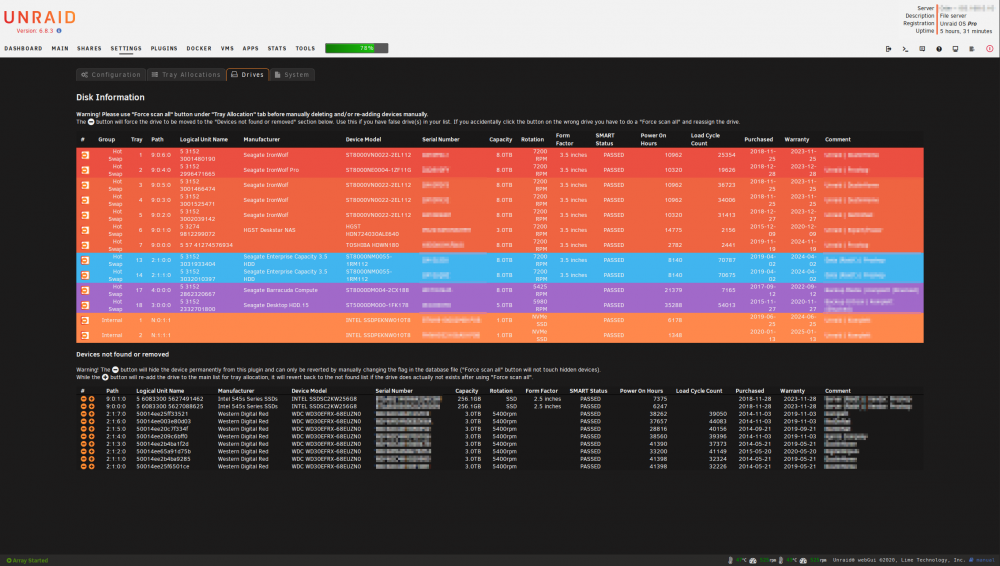This screenshot has width=1000, height=566.
Task: Open the Main menu
Action: tap(60, 48)
